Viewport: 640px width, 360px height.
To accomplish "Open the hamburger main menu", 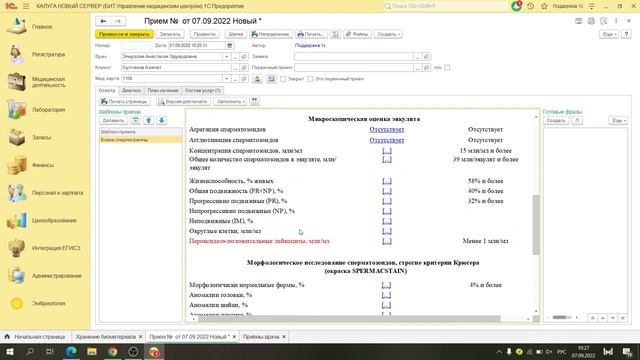I will [x=26, y=6].
